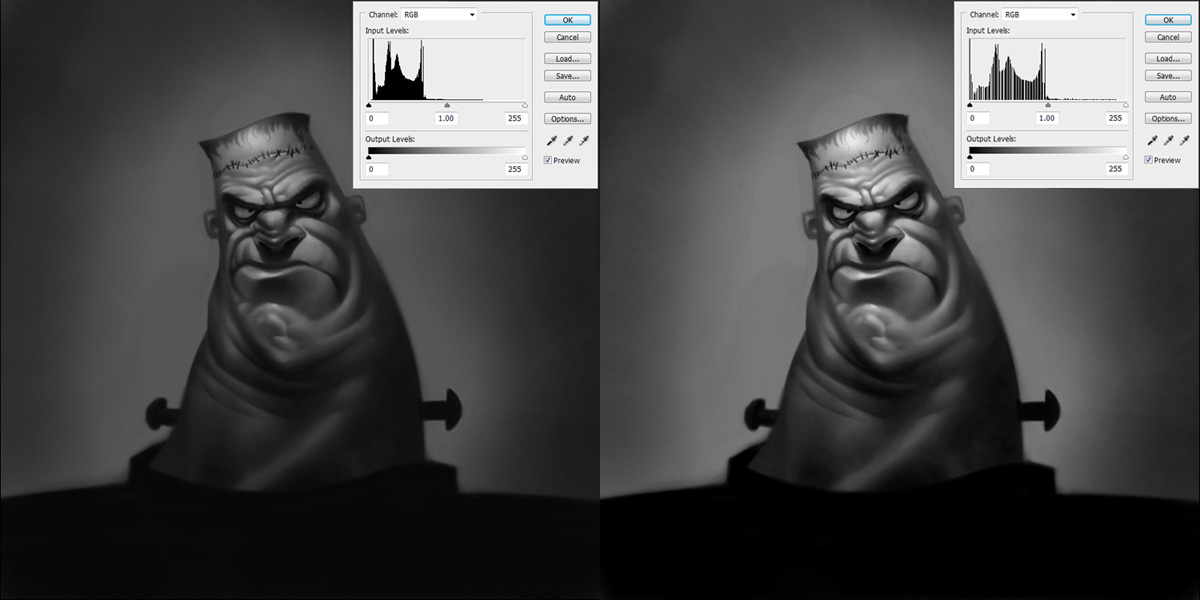Select output black slider handle in right dialog
Image resolution: width=1200 pixels, height=600 pixels.
(969, 157)
